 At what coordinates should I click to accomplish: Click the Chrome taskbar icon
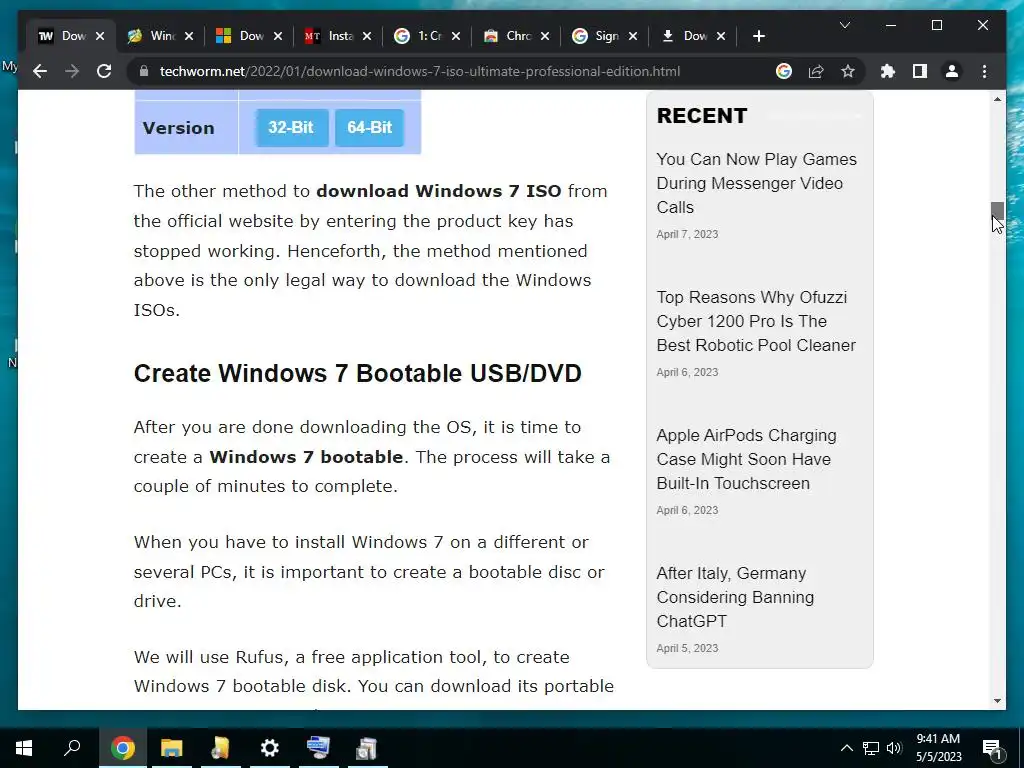[x=122, y=748]
